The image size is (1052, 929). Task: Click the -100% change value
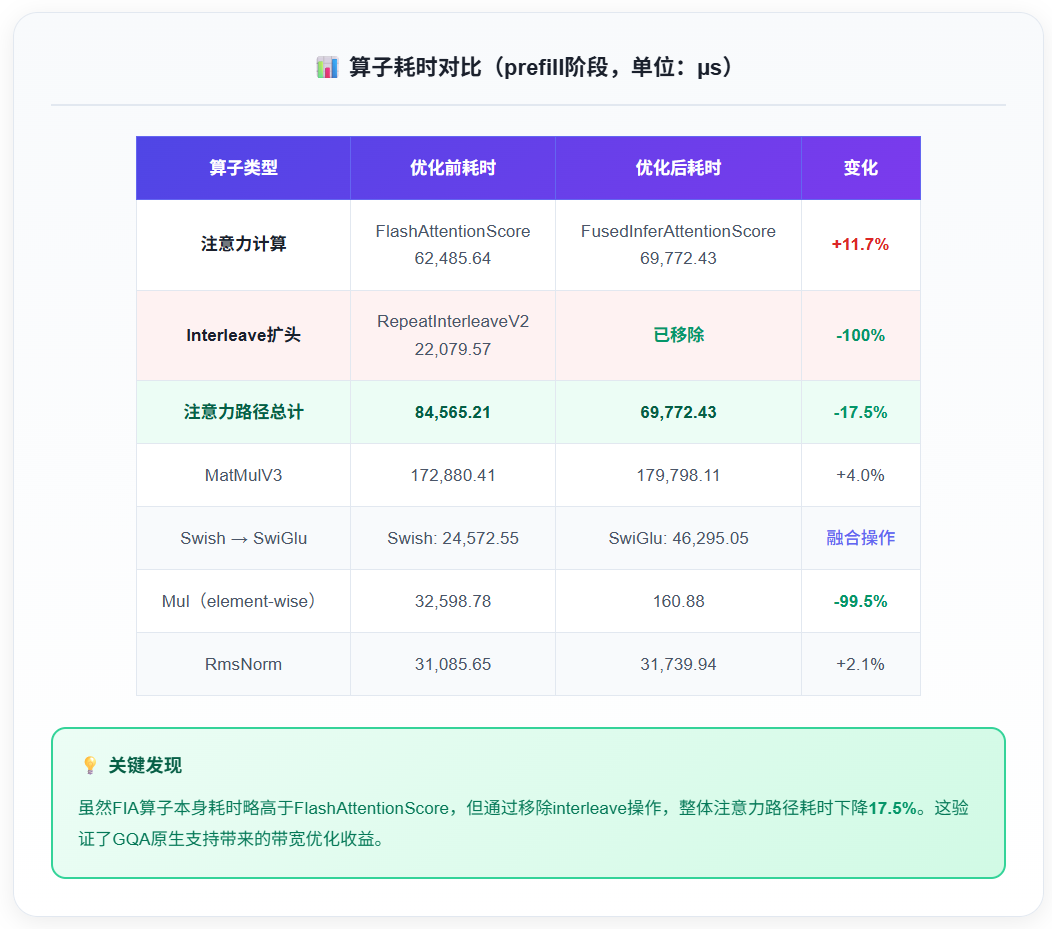pos(861,335)
